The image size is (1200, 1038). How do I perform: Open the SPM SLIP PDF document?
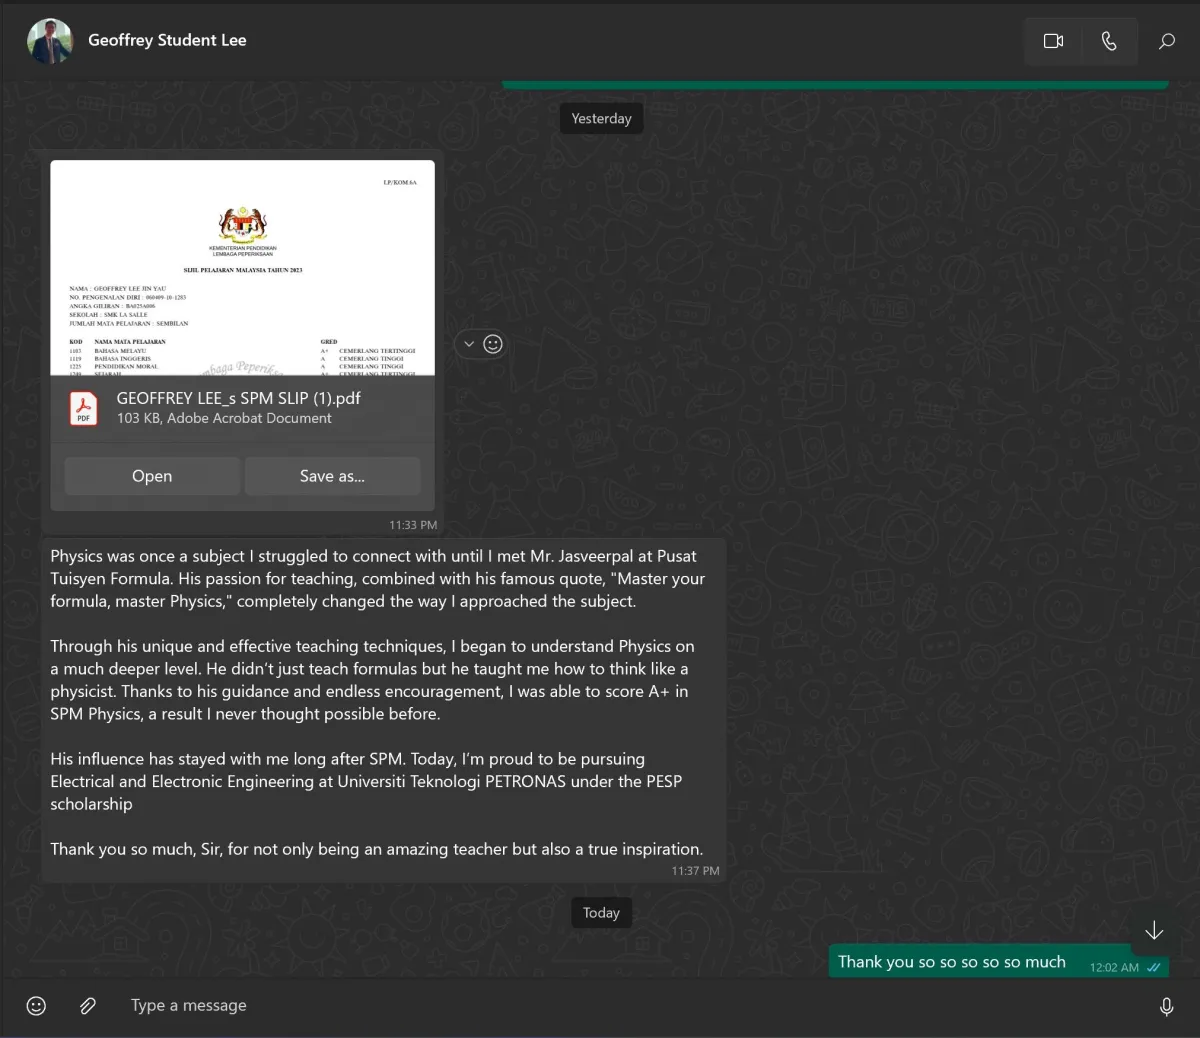(152, 476)
